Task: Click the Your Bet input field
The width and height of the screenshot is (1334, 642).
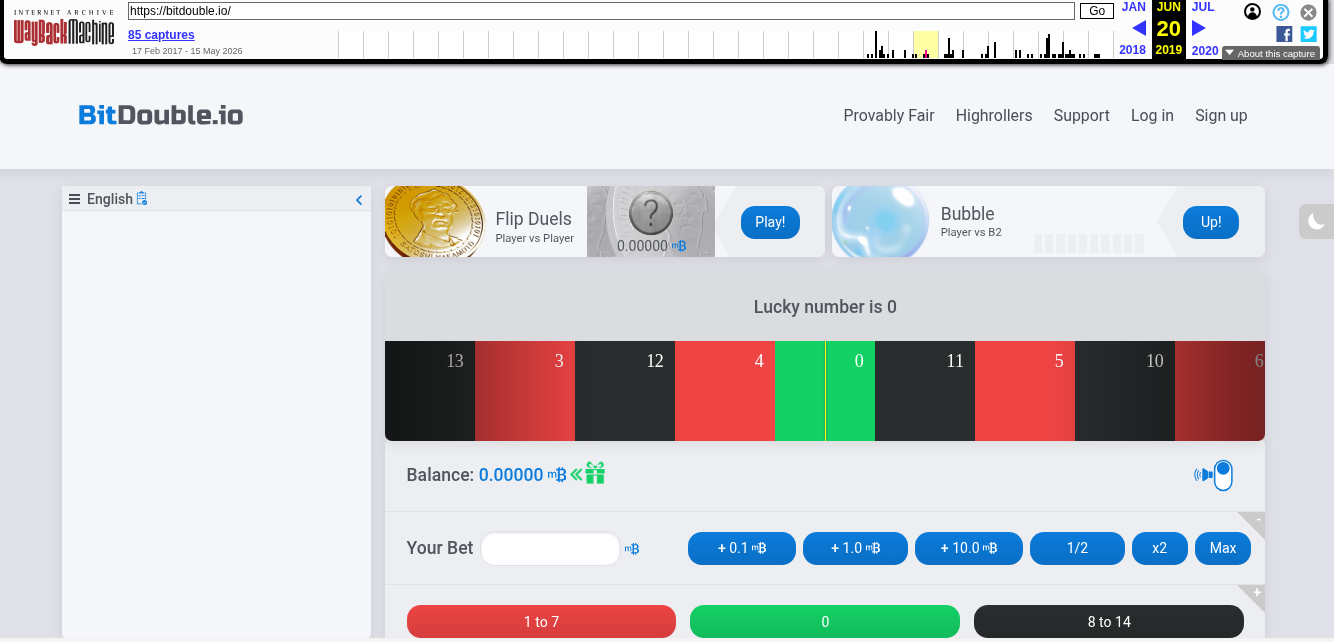Action: 551,549
